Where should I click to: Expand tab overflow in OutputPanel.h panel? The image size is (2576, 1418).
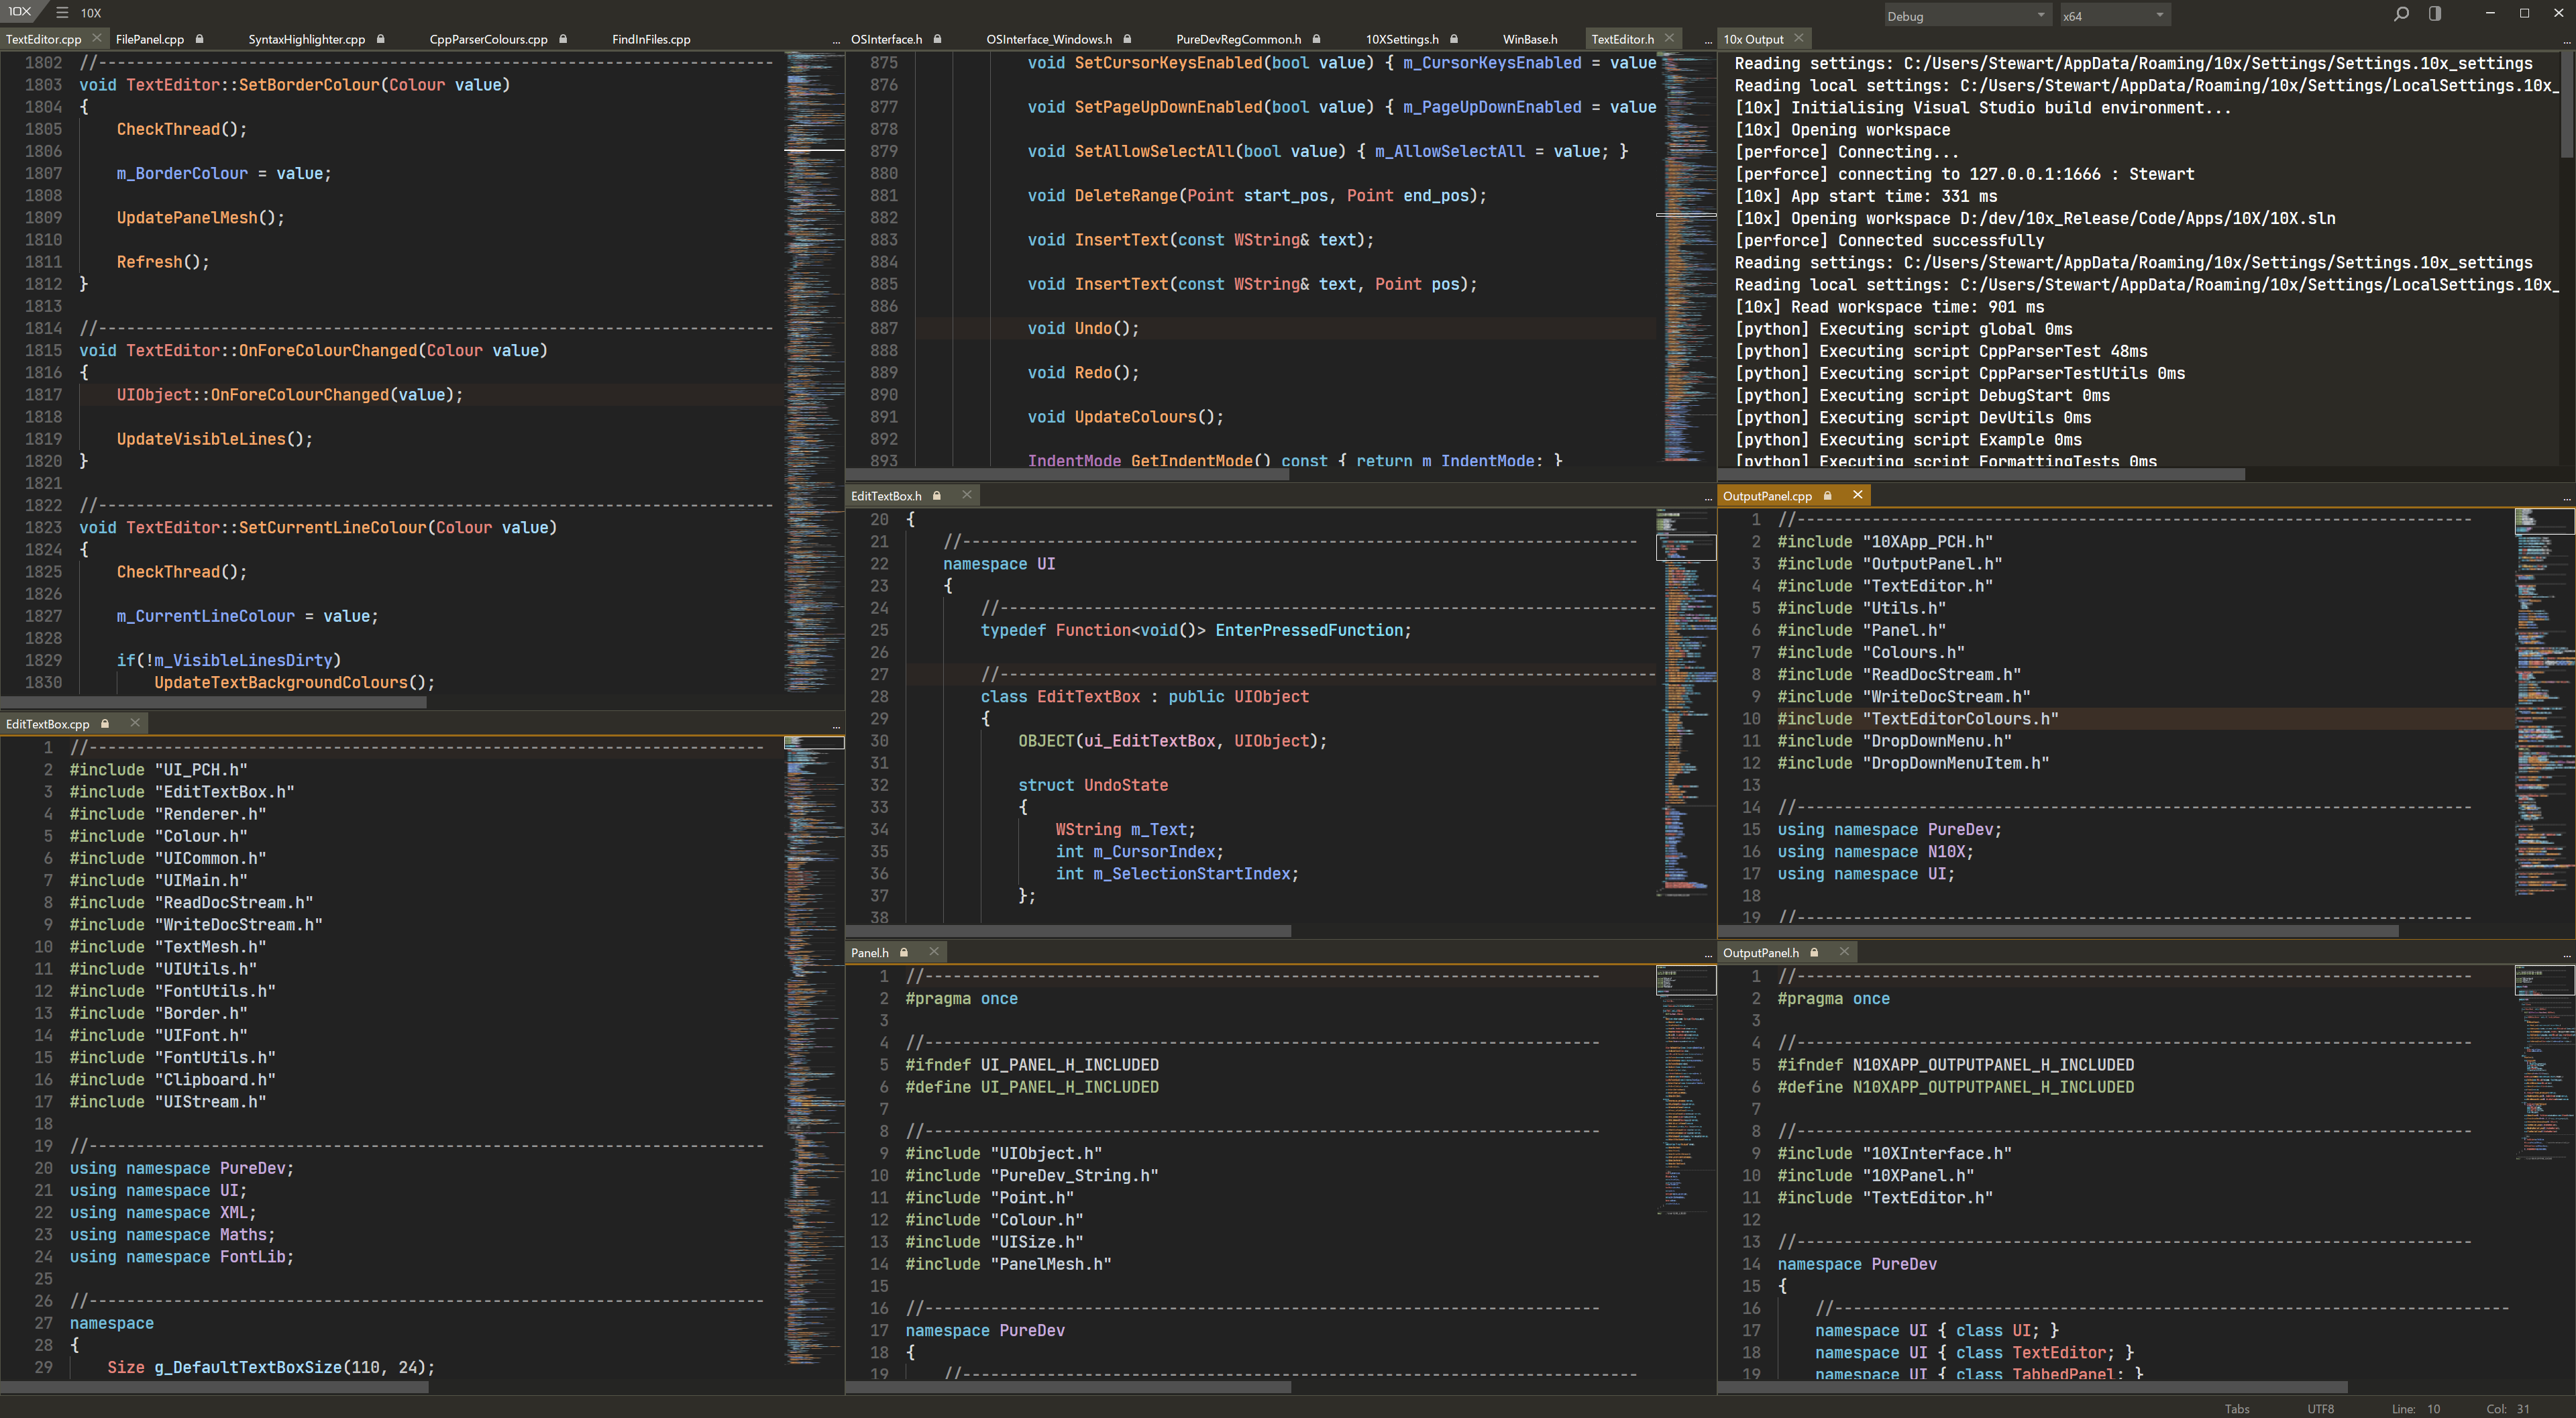point(2567,955)
